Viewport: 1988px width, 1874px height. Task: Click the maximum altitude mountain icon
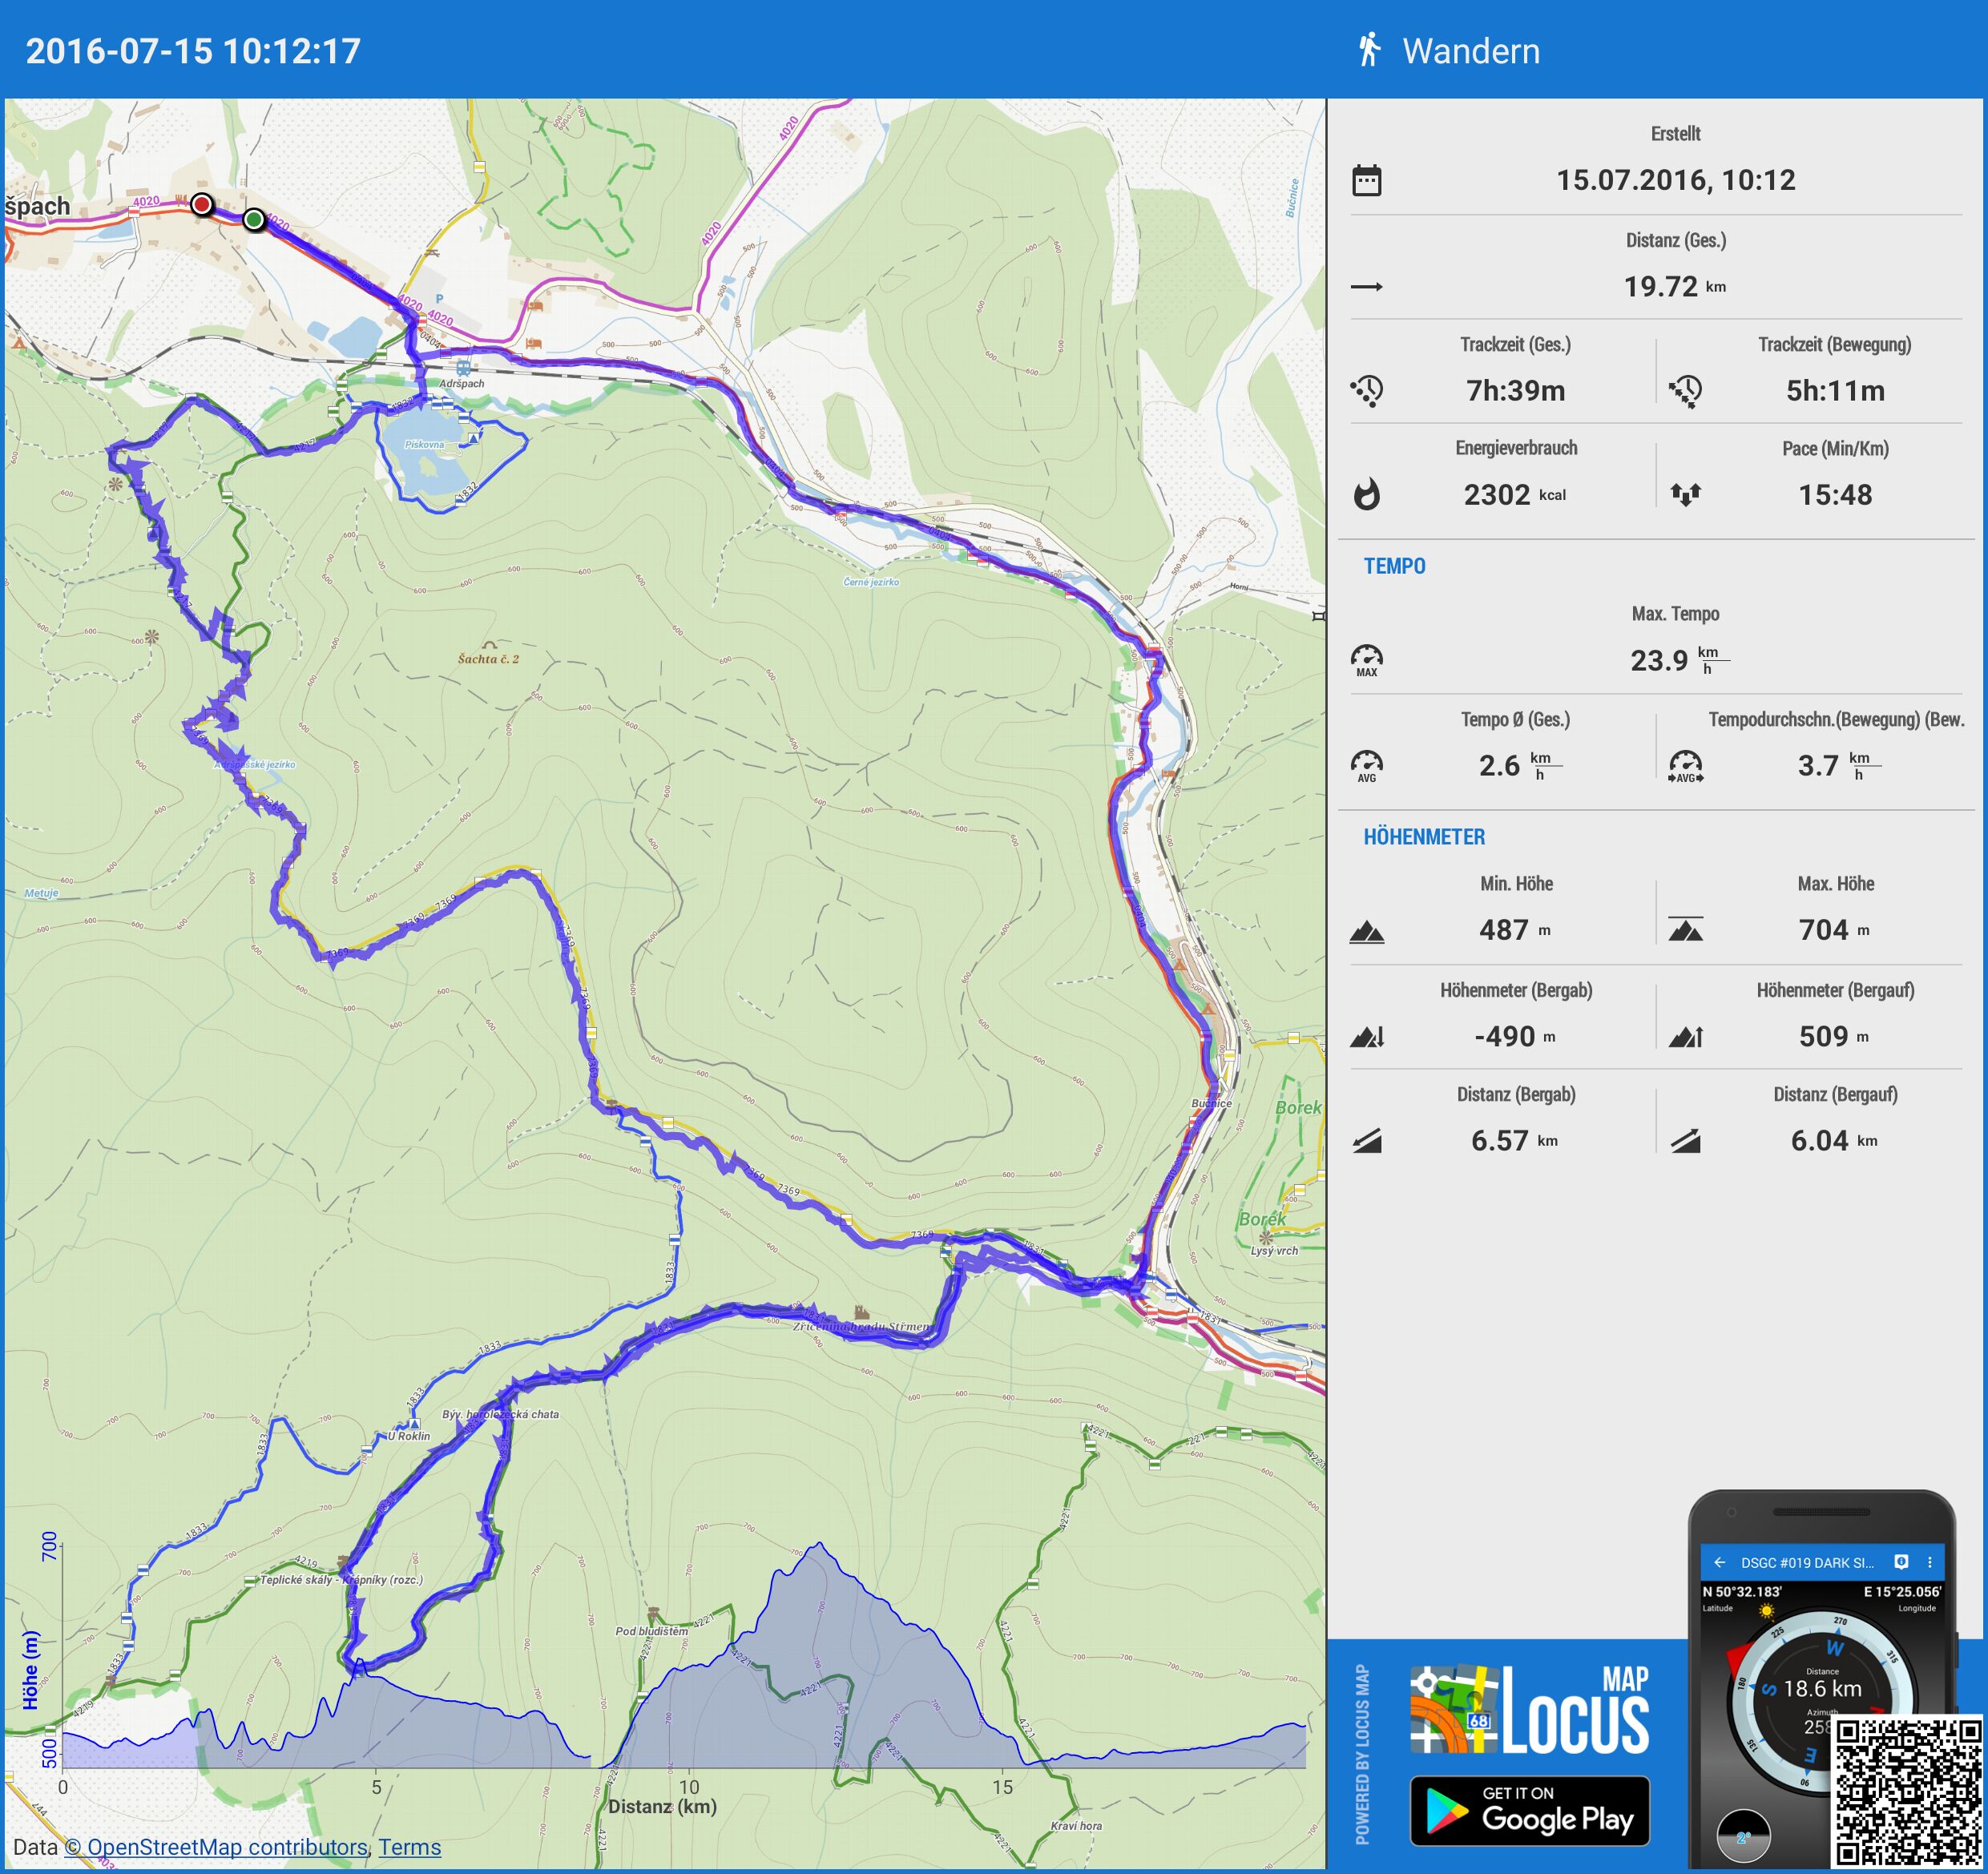1685,930
